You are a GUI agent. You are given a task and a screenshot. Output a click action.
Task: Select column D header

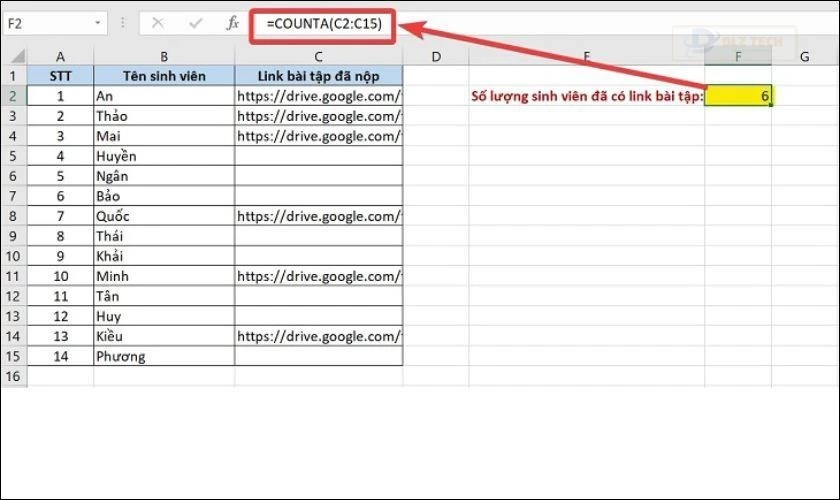click(x=436, y=56)
